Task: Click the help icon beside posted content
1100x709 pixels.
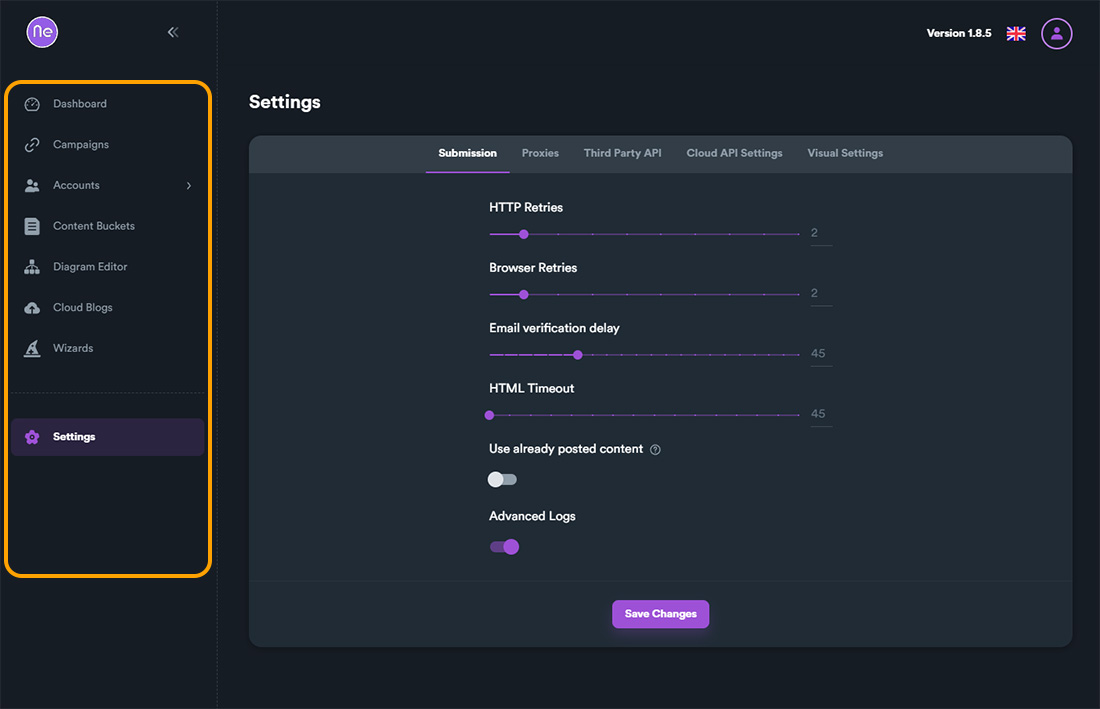Action: [655, 450]
